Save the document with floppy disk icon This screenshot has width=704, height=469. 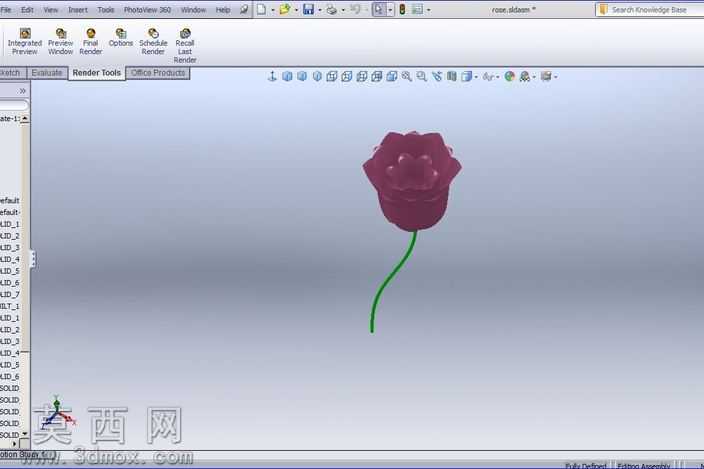point(308,9)
